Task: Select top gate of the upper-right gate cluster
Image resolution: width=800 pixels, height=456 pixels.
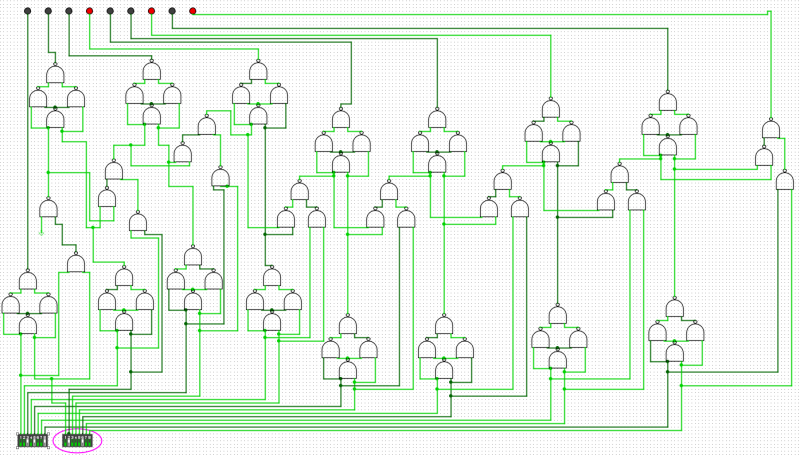Action: tap(667, 103)
